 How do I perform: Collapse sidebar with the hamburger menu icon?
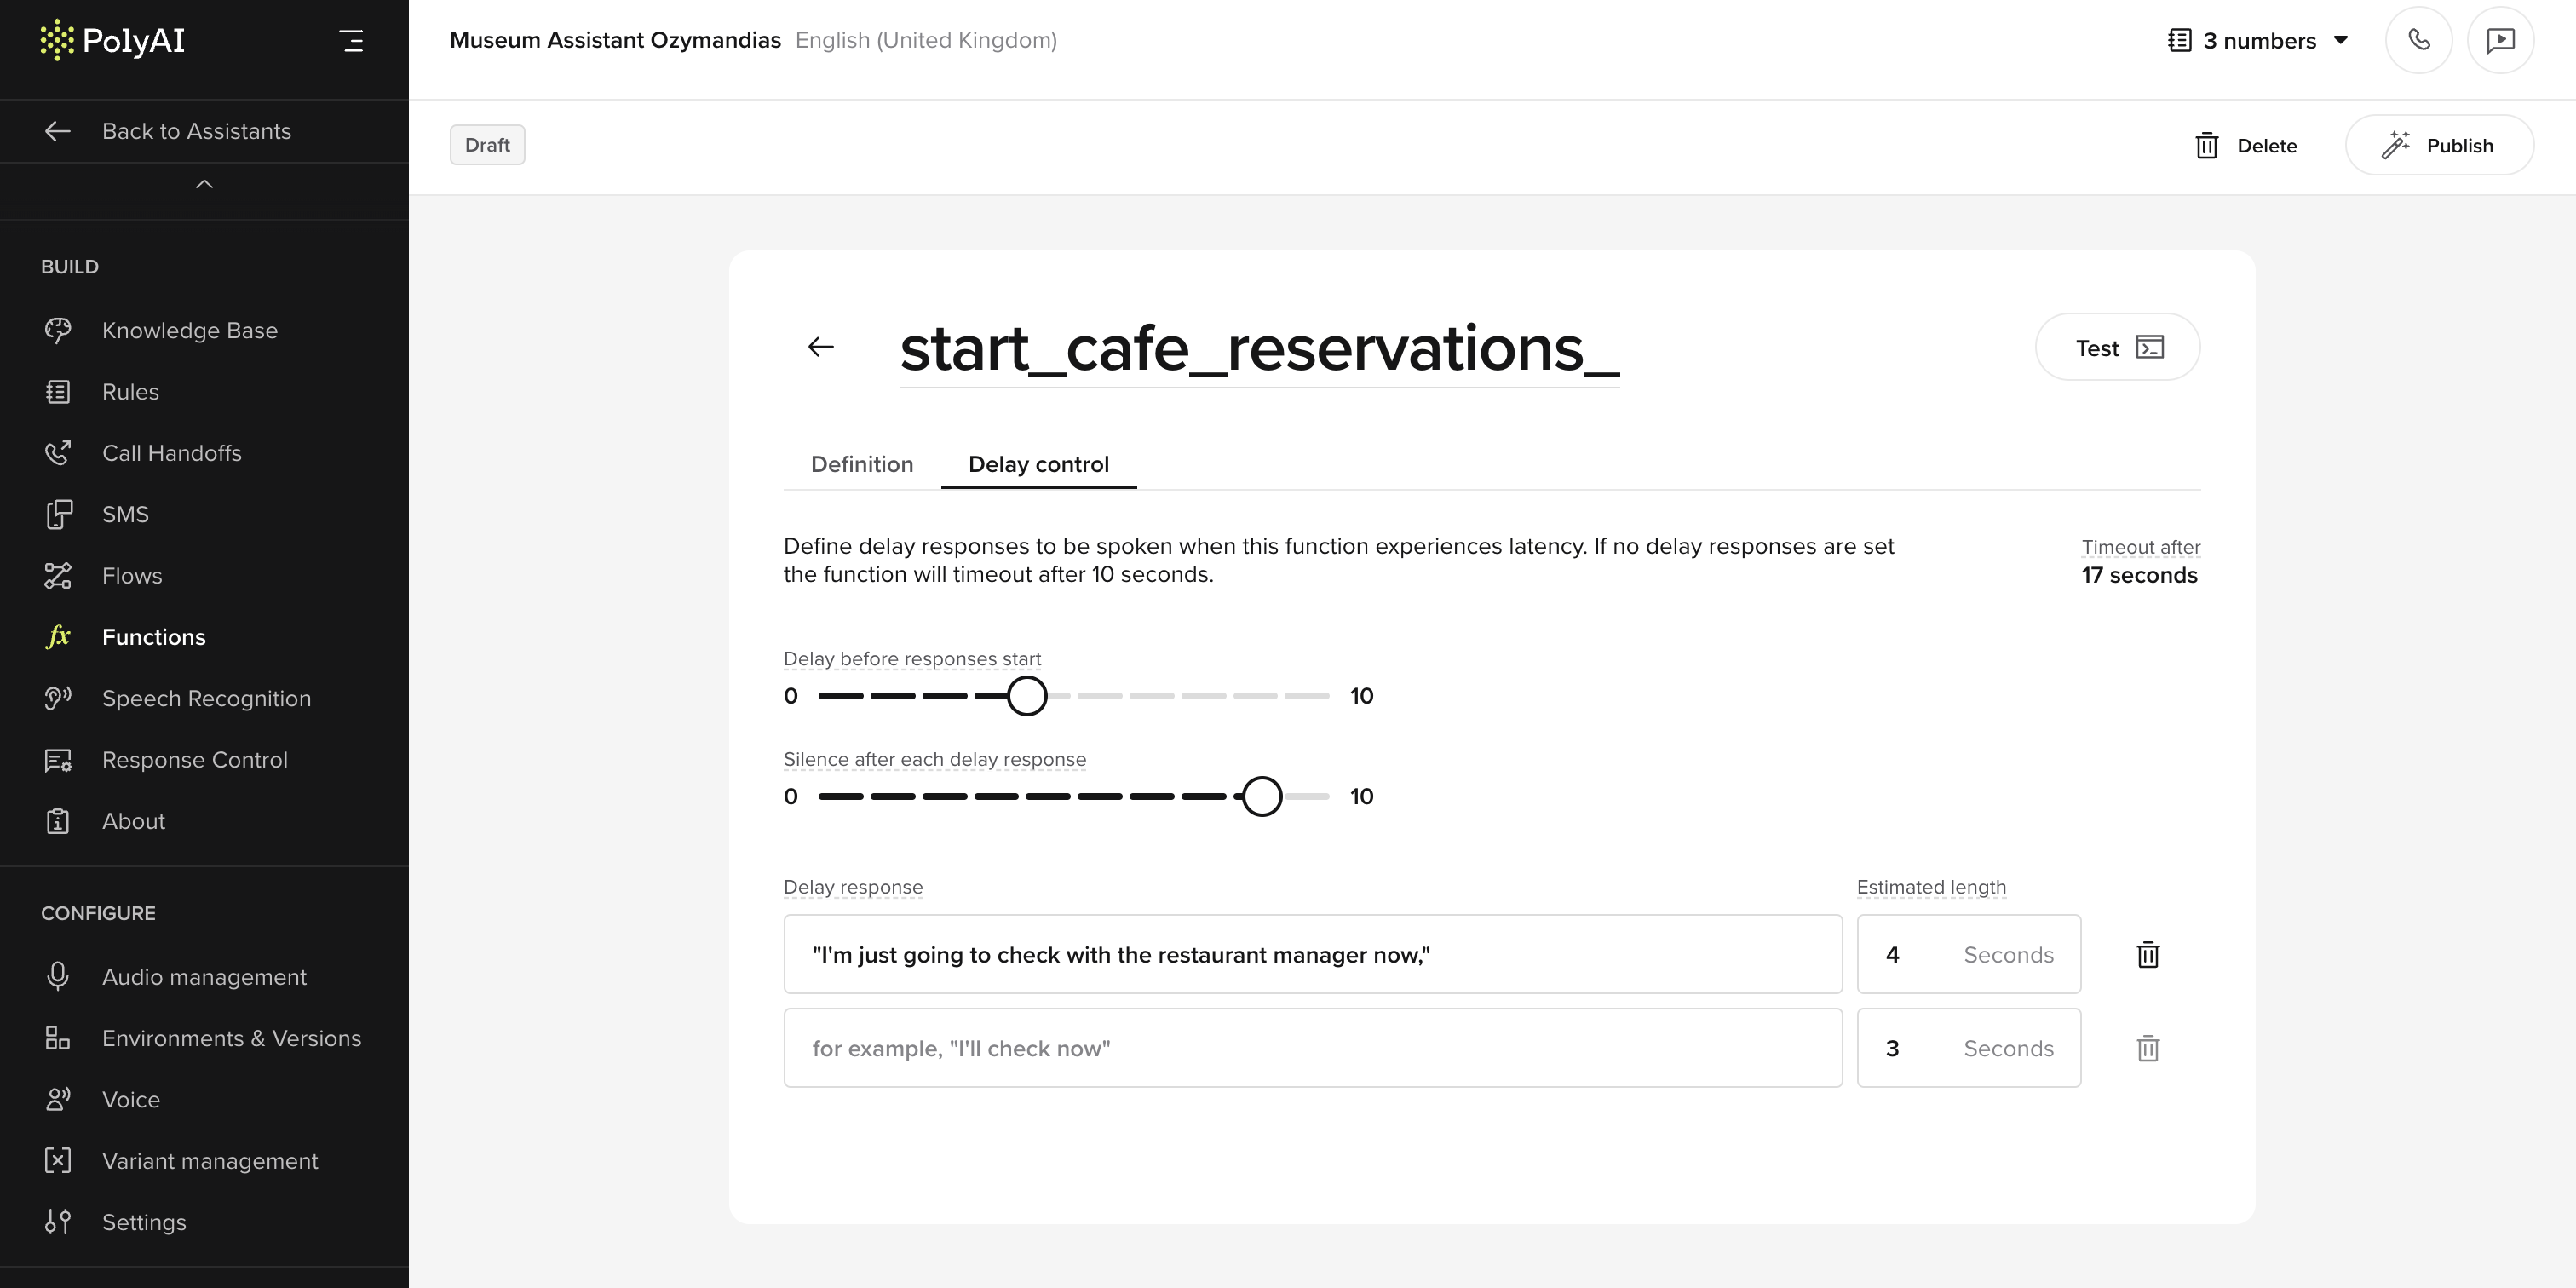pyautogui.click(x=351, y=41)
